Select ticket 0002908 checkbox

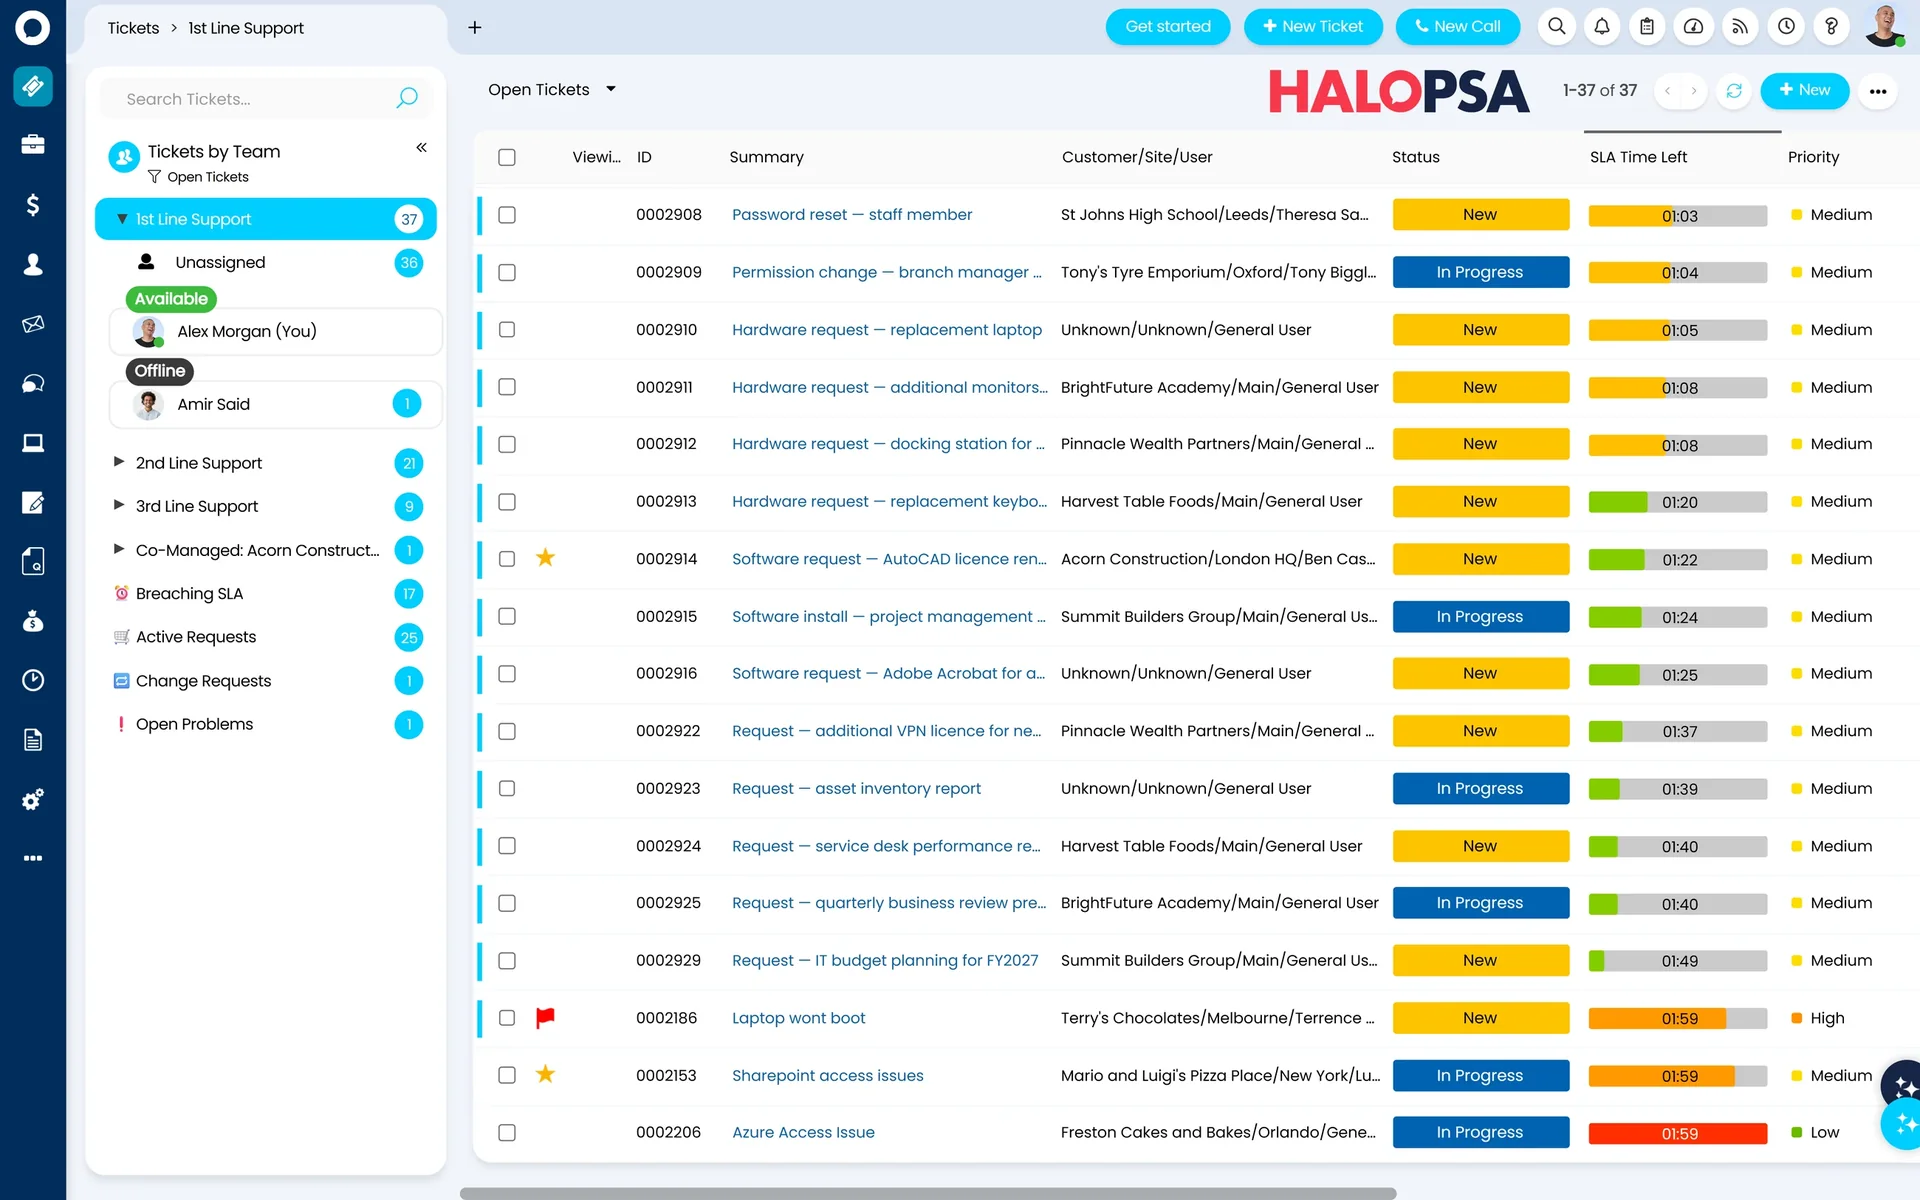507,215
